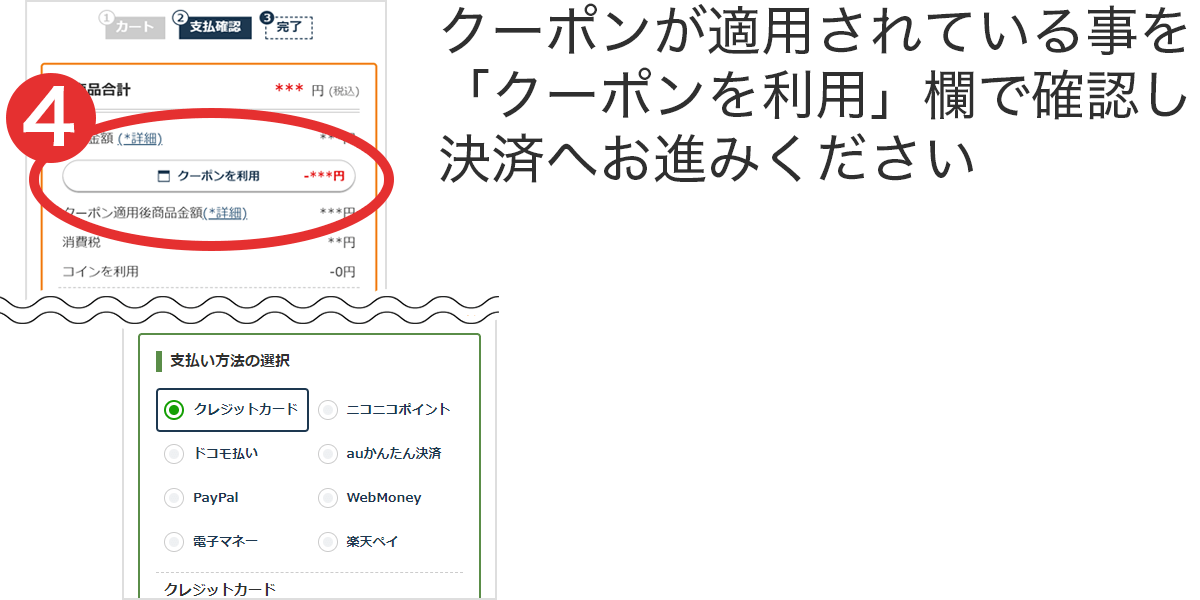Click the coupon discount amount -***円
Image resolution: width=1200 pixels, height=600 pixels.
(x=324, y=176)
